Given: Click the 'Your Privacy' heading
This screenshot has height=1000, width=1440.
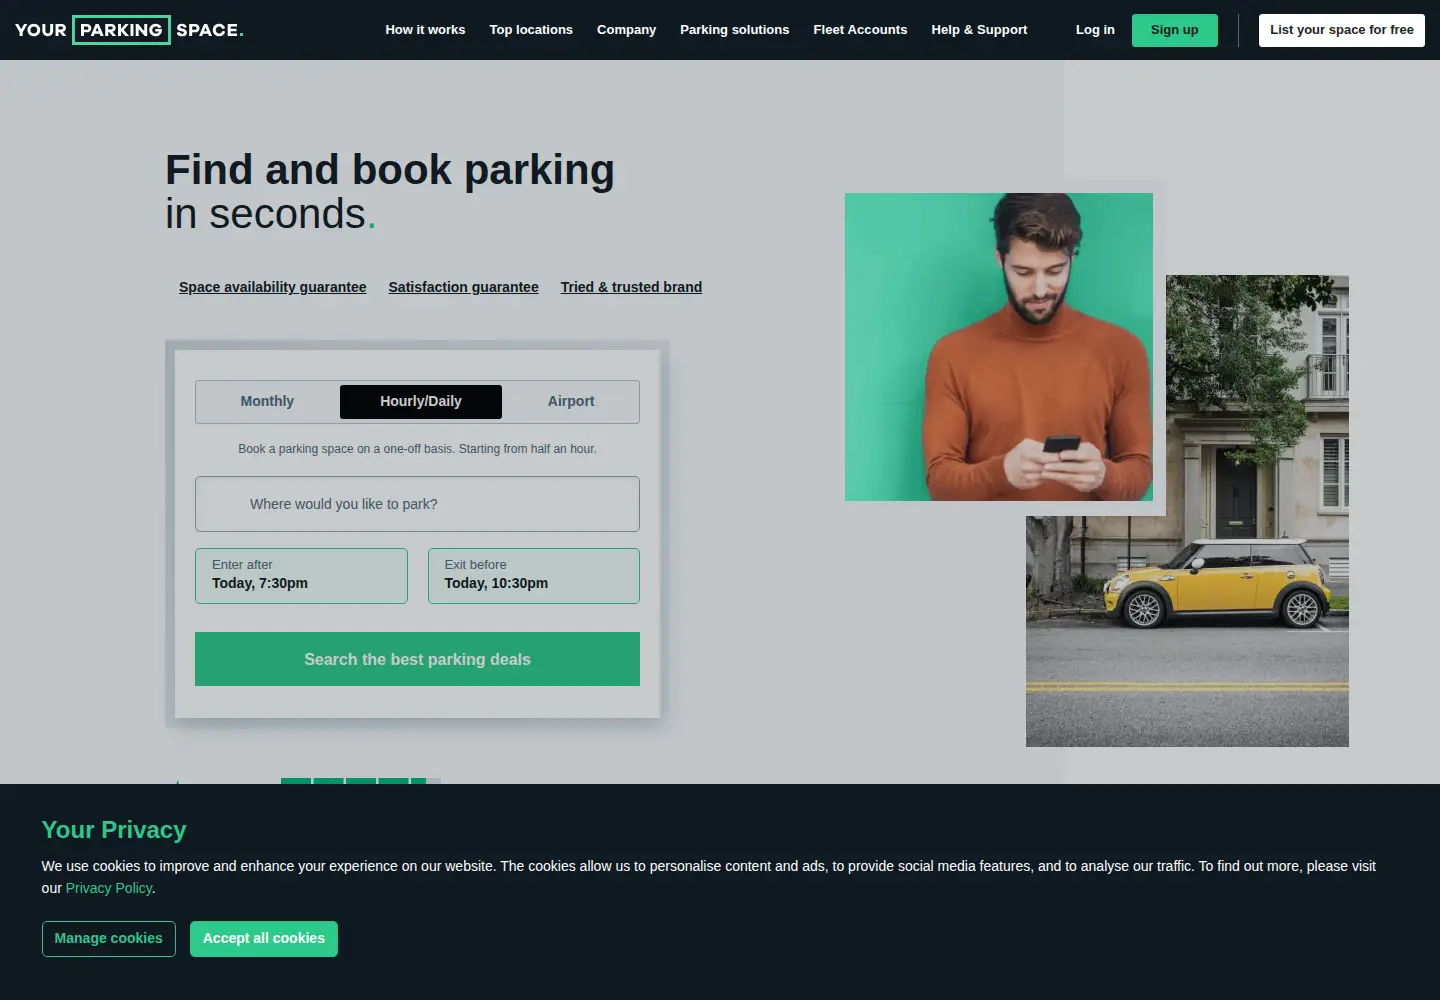Looking at the screenshot, I should click(114, 830).
